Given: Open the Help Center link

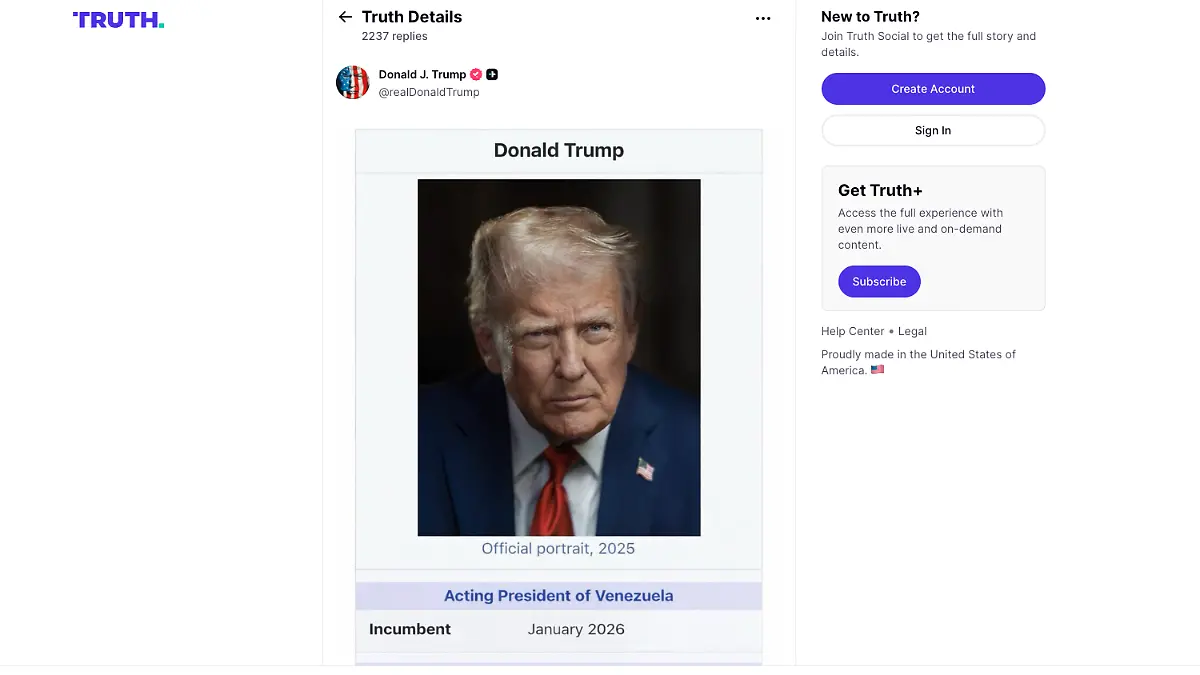Looking at the screenshot, I should (852, 331).
